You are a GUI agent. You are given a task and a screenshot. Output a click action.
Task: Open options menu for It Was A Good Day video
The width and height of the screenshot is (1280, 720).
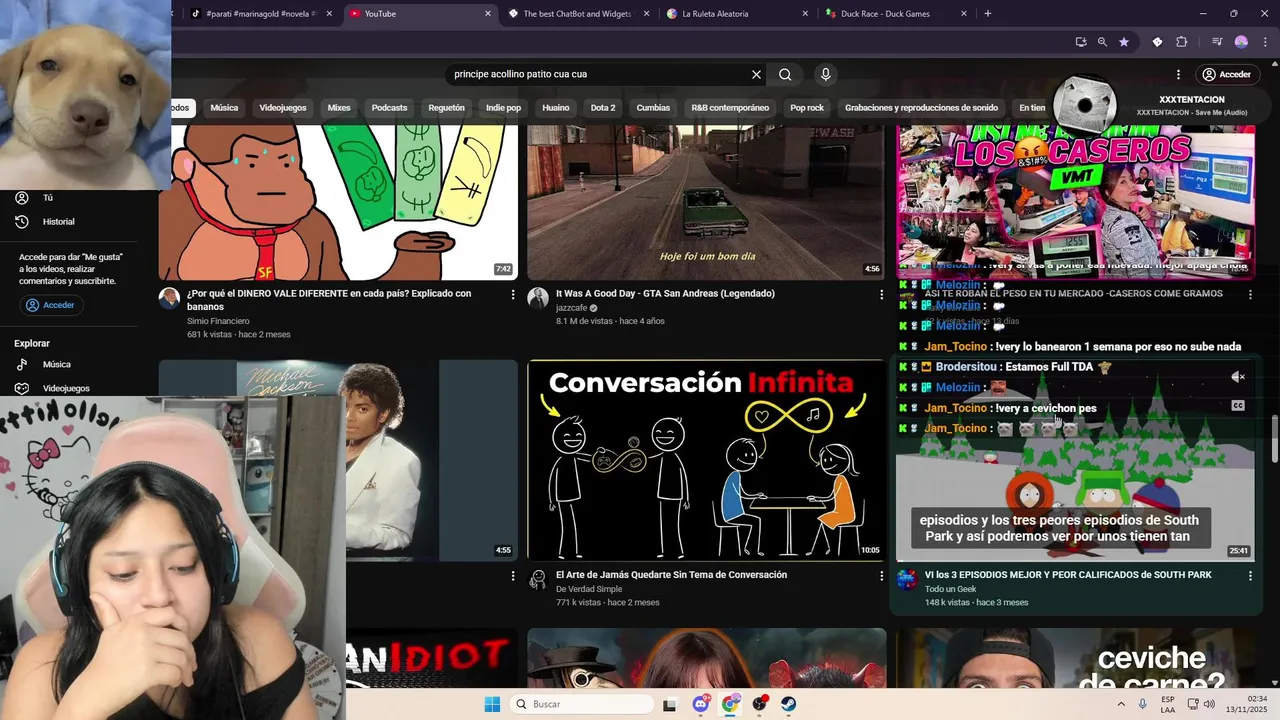tap(881, 295)
